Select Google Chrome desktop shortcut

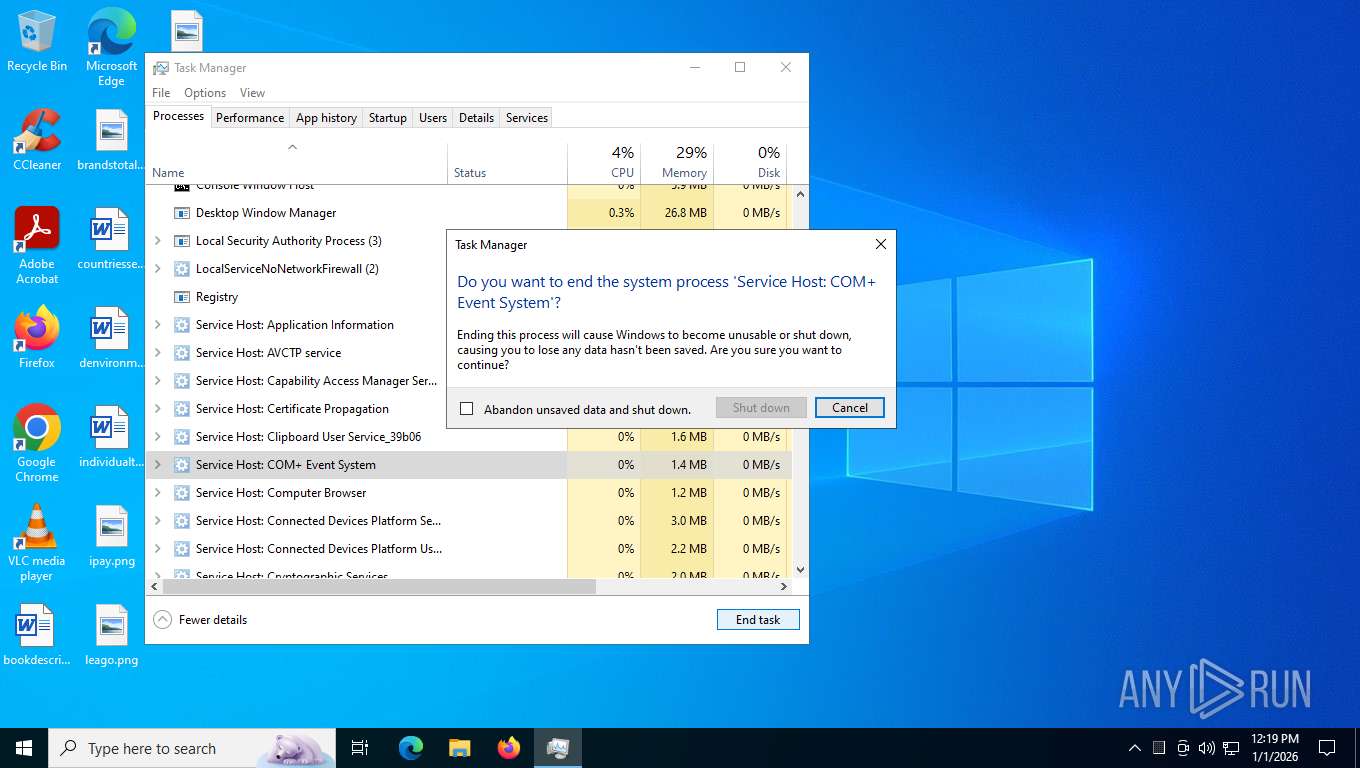pyautogui.click(x=37, y=443)
